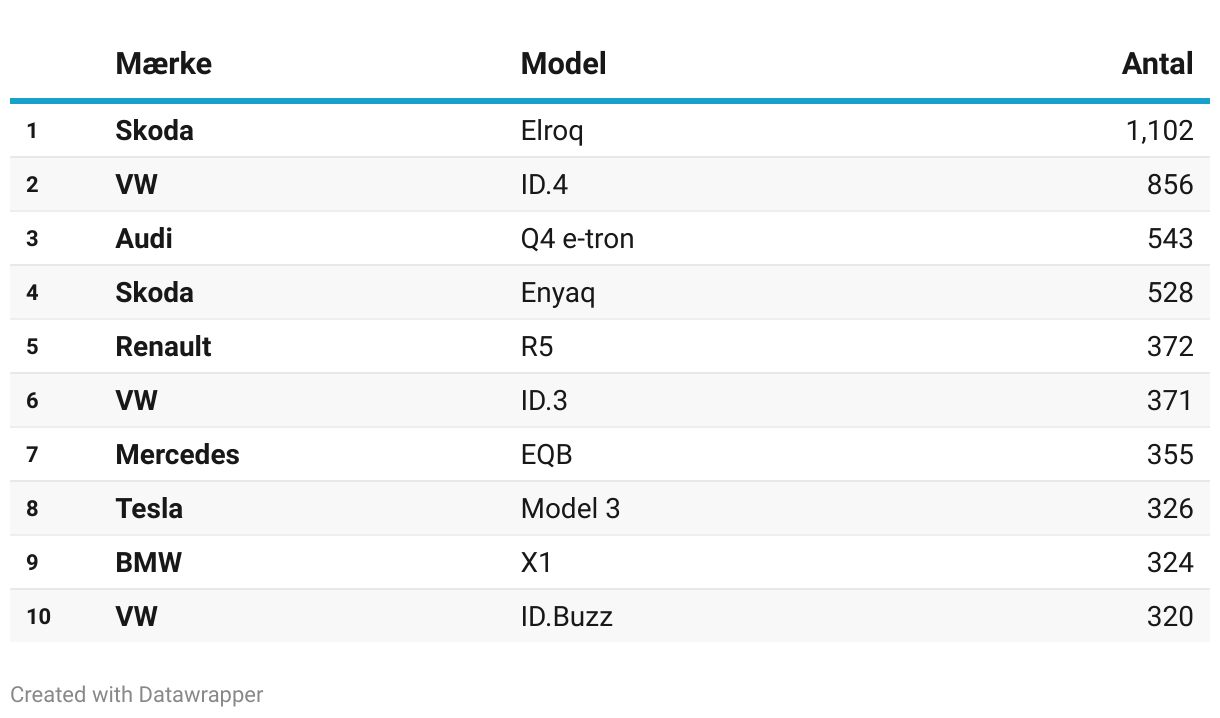The height and width of the screenshot is (718, 1220).
Task: Select the R5 model cell
Action: point(537,347)
